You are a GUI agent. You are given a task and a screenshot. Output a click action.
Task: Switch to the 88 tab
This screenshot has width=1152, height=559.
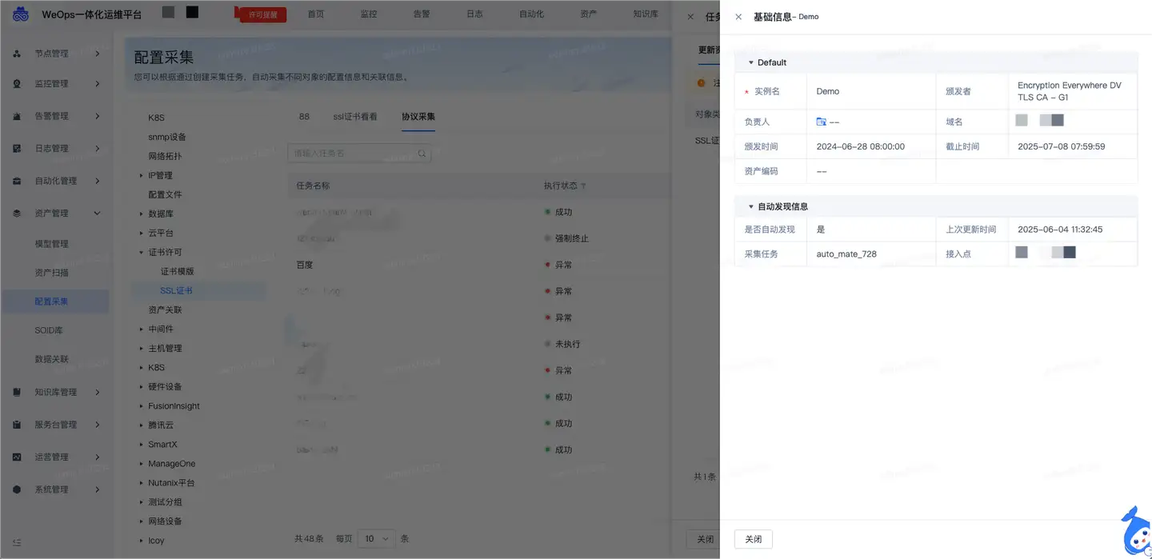[x=304, y=117]
